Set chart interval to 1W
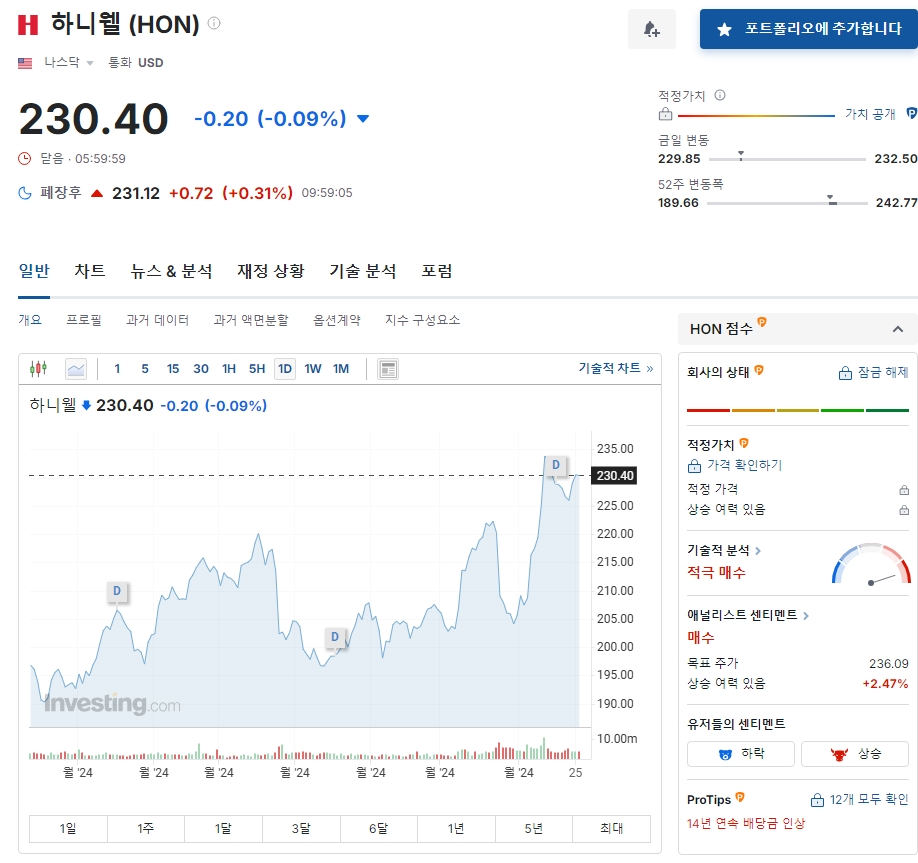This screenshot has height=863, width=918. pos(313,369)
